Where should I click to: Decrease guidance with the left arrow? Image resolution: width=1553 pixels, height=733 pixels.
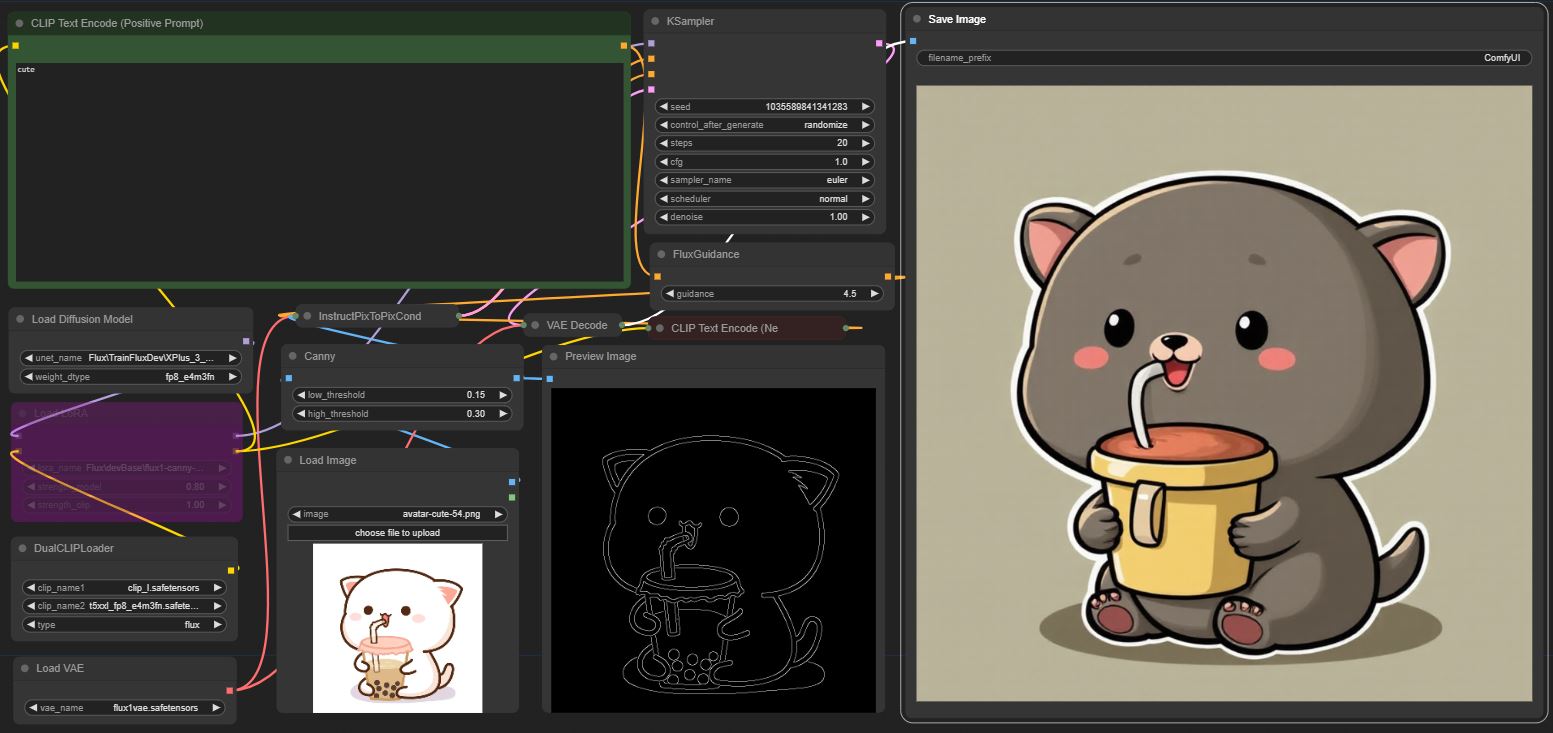point(670,294)
